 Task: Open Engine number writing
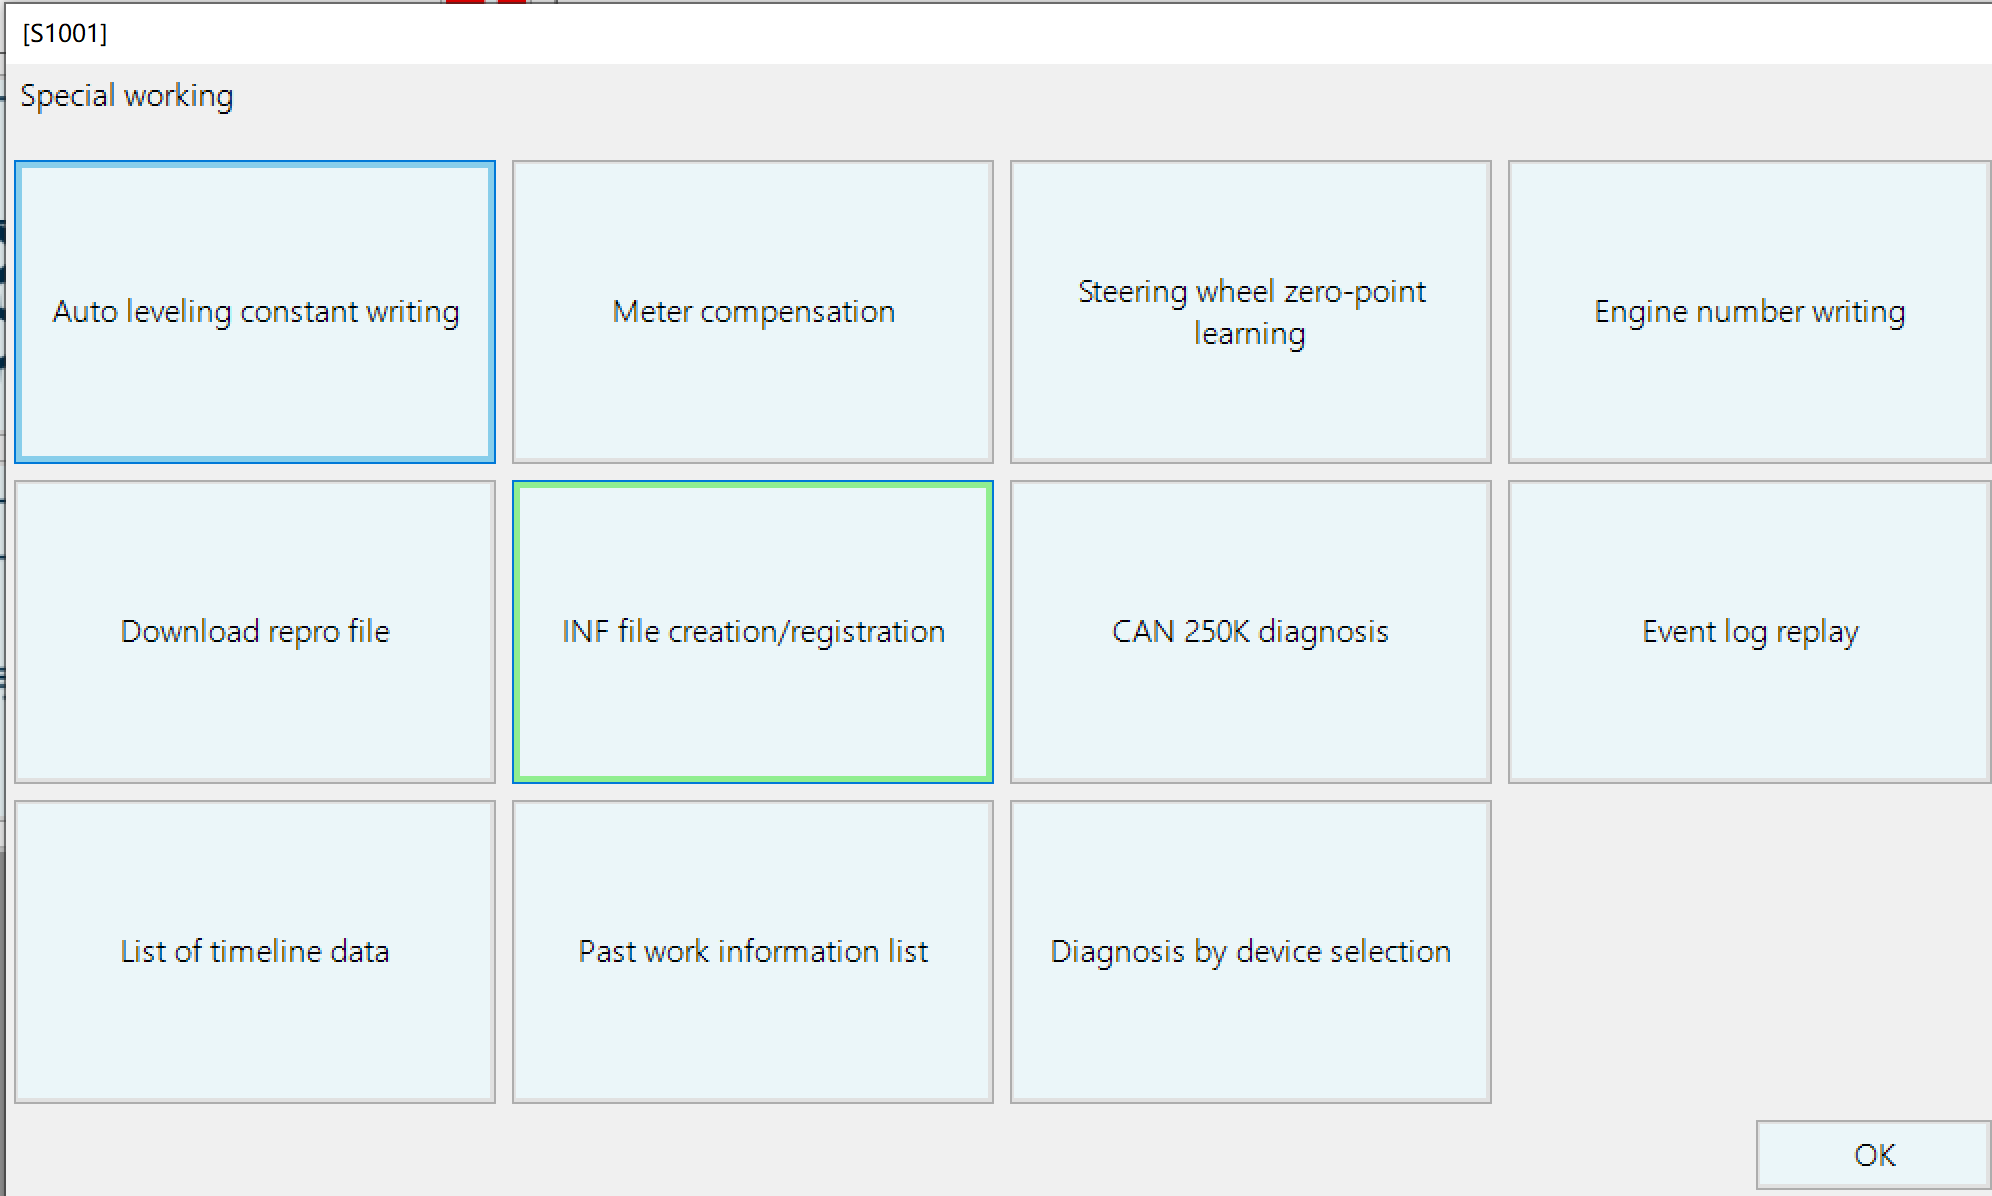pos(1749,312)
